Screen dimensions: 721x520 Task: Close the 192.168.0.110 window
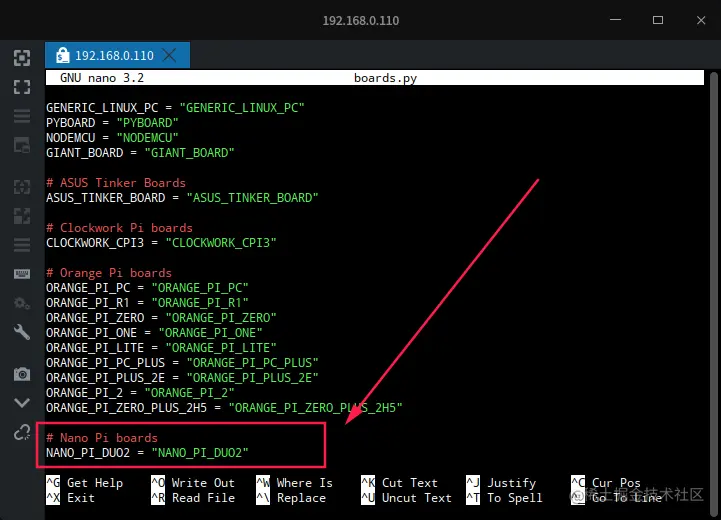coord(701,20)
